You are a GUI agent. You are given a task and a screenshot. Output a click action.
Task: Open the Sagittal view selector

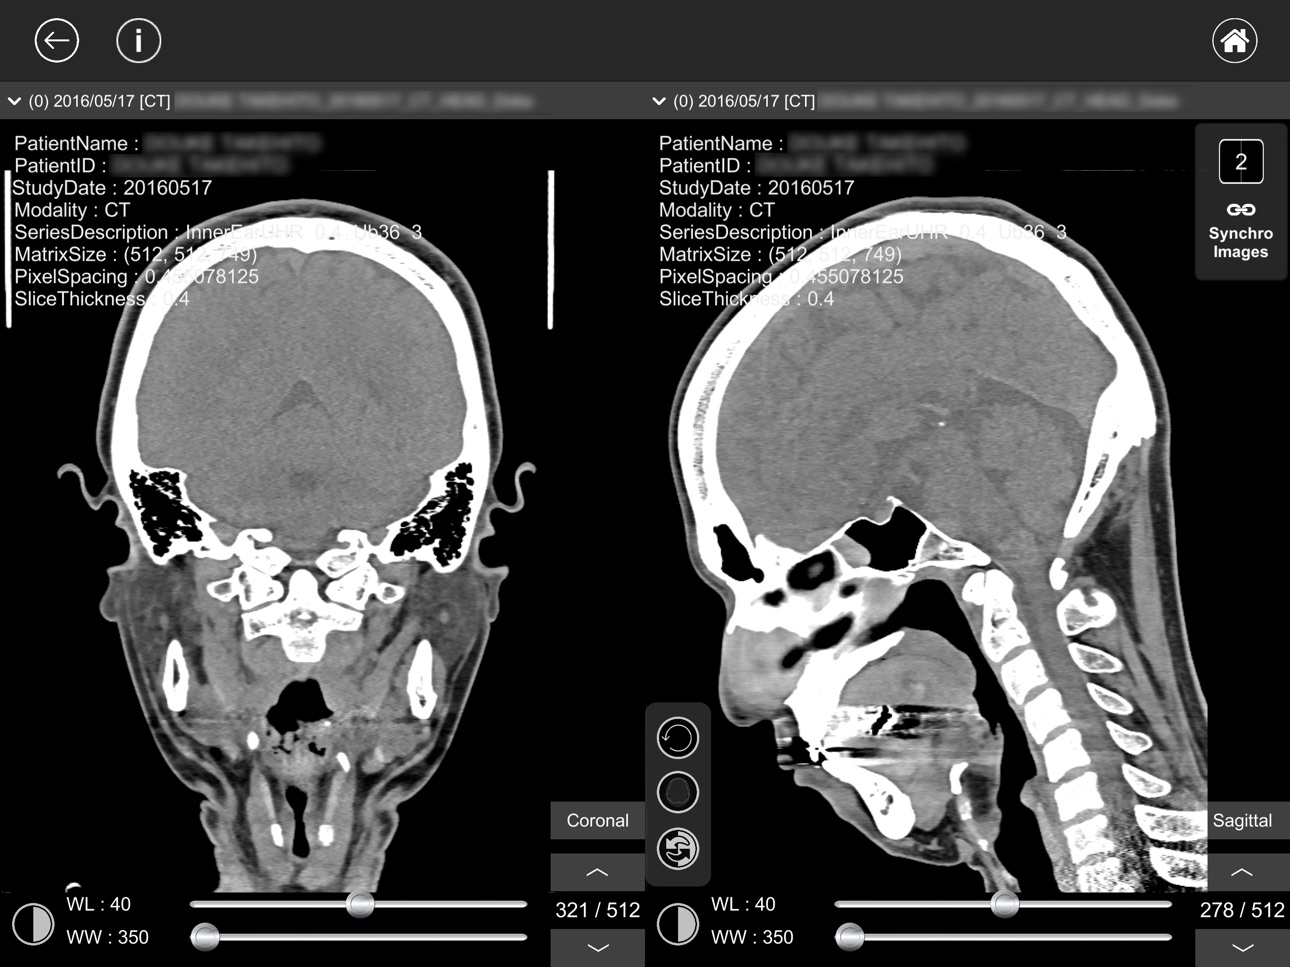coord(1242,820)
